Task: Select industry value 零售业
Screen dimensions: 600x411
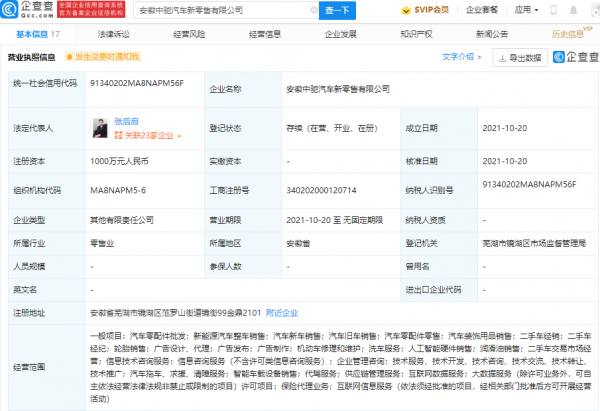Action: click(x=102, y=243)
